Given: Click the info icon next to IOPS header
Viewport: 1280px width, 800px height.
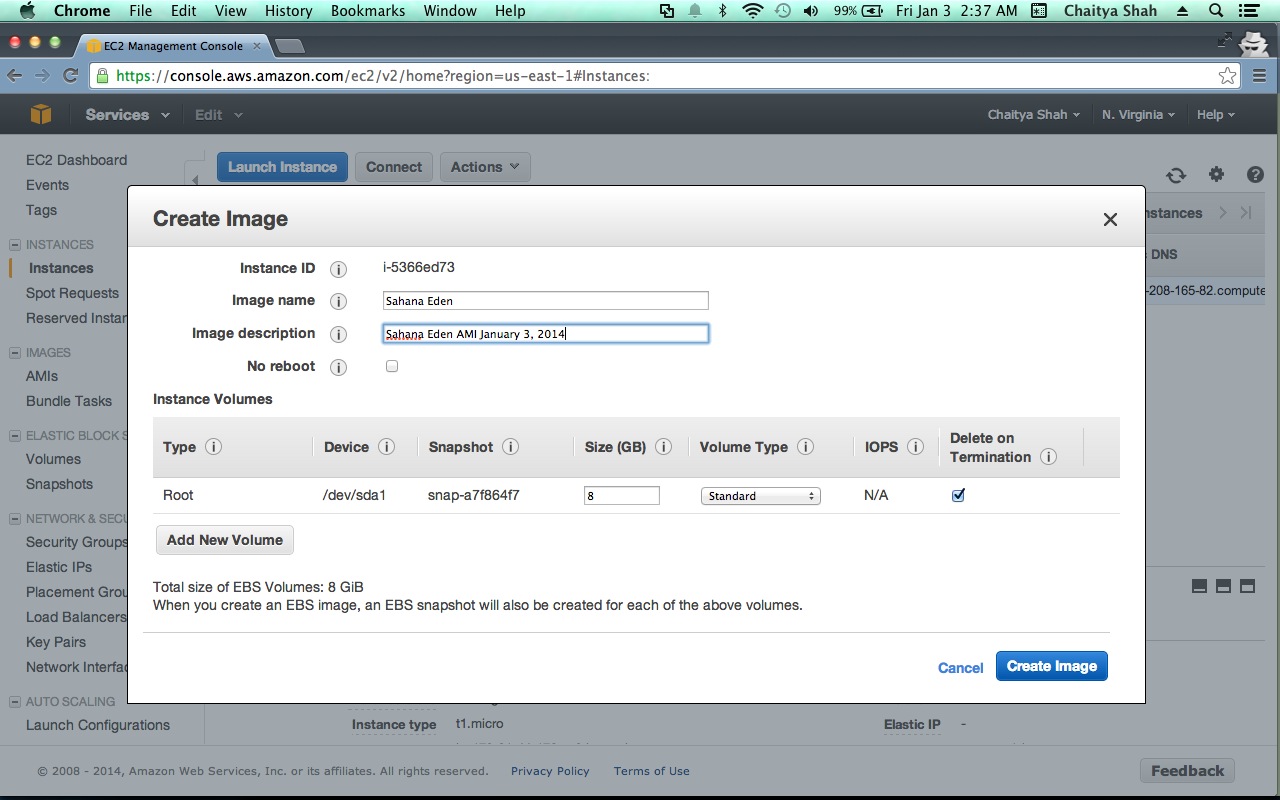Looking at the screenshot, I should point(915,447).
